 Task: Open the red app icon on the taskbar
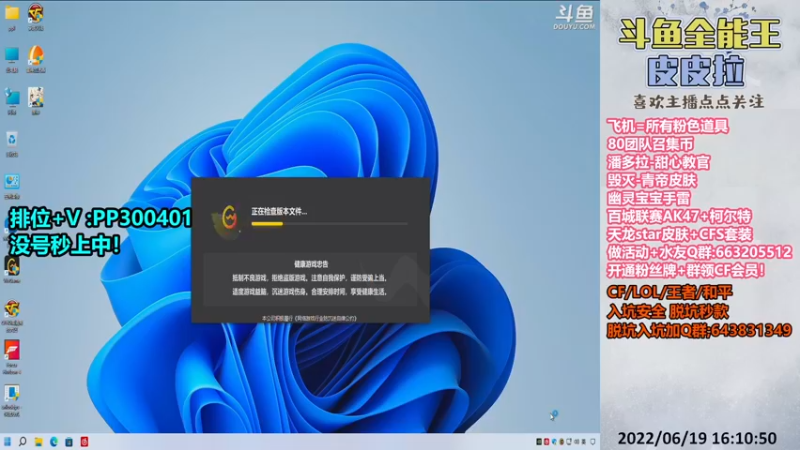click(x=84, y=442)
